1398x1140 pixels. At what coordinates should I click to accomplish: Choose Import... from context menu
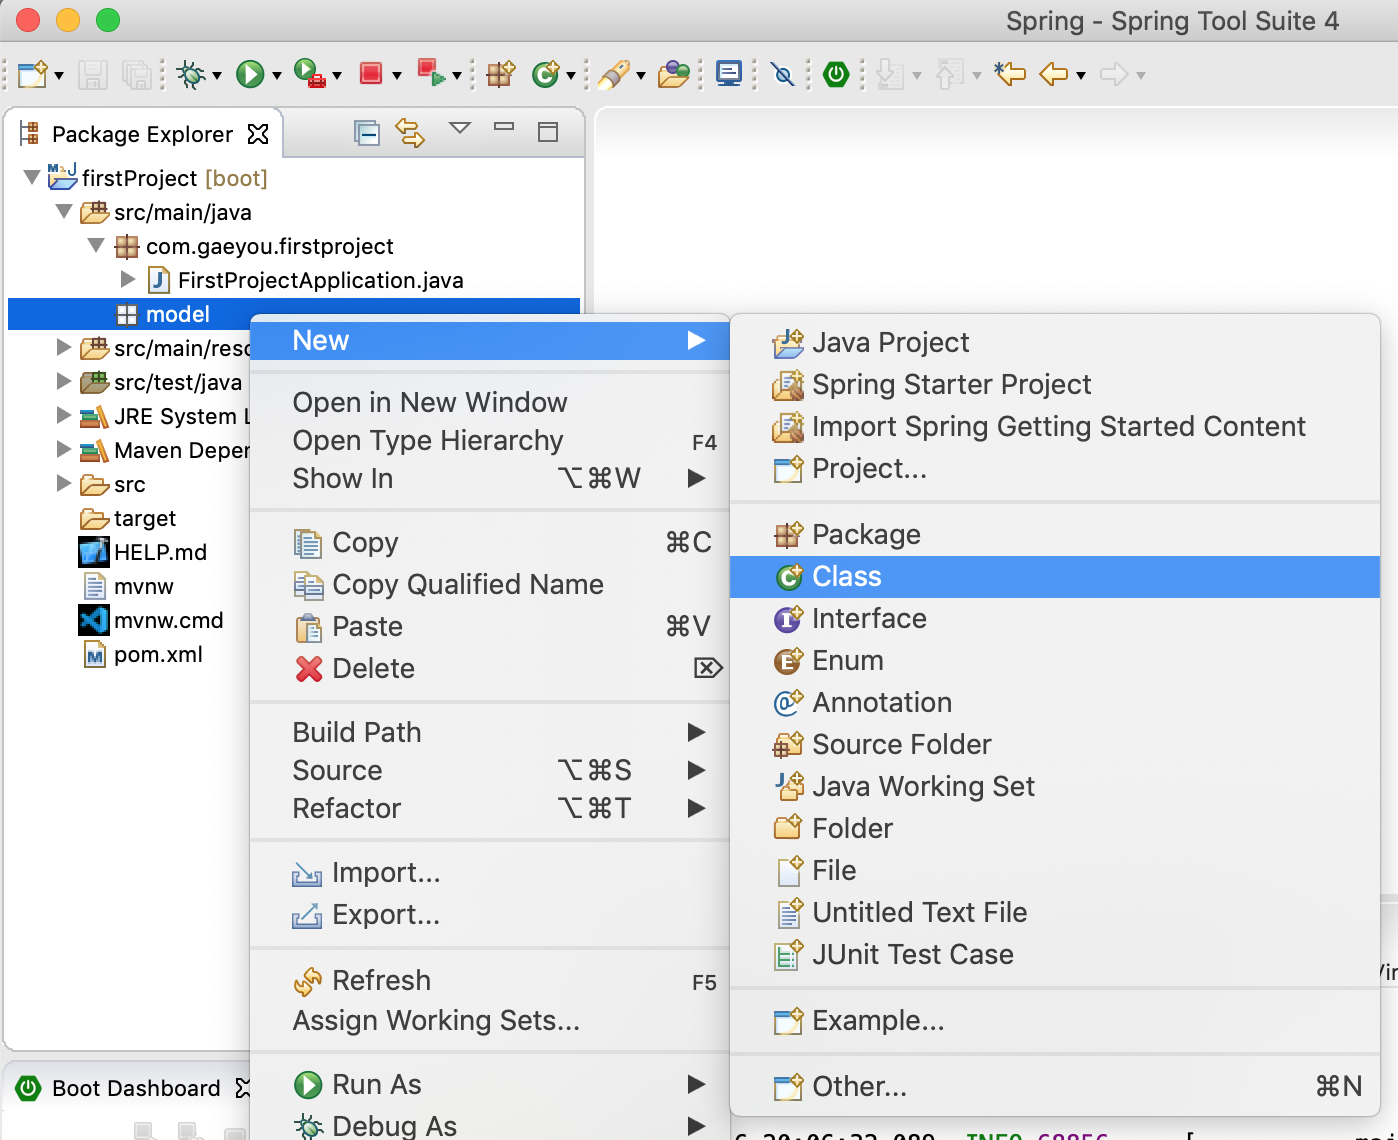(x=490, y=873)
